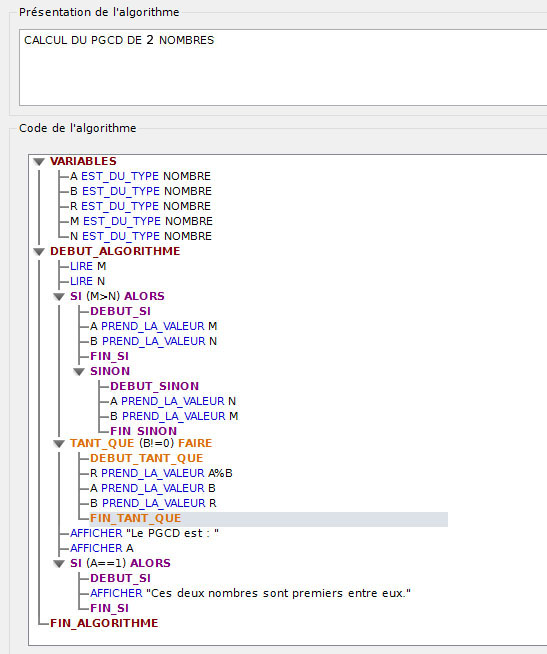Screen dimensions: 547x654
Task: Select the LIRE M instruction
Action: coord(88,267)
